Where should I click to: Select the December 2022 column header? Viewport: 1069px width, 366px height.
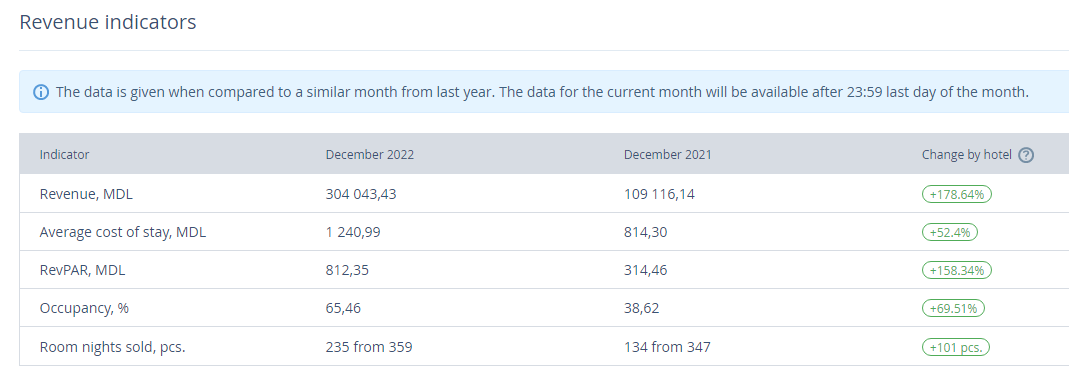[x=370, y=155]
